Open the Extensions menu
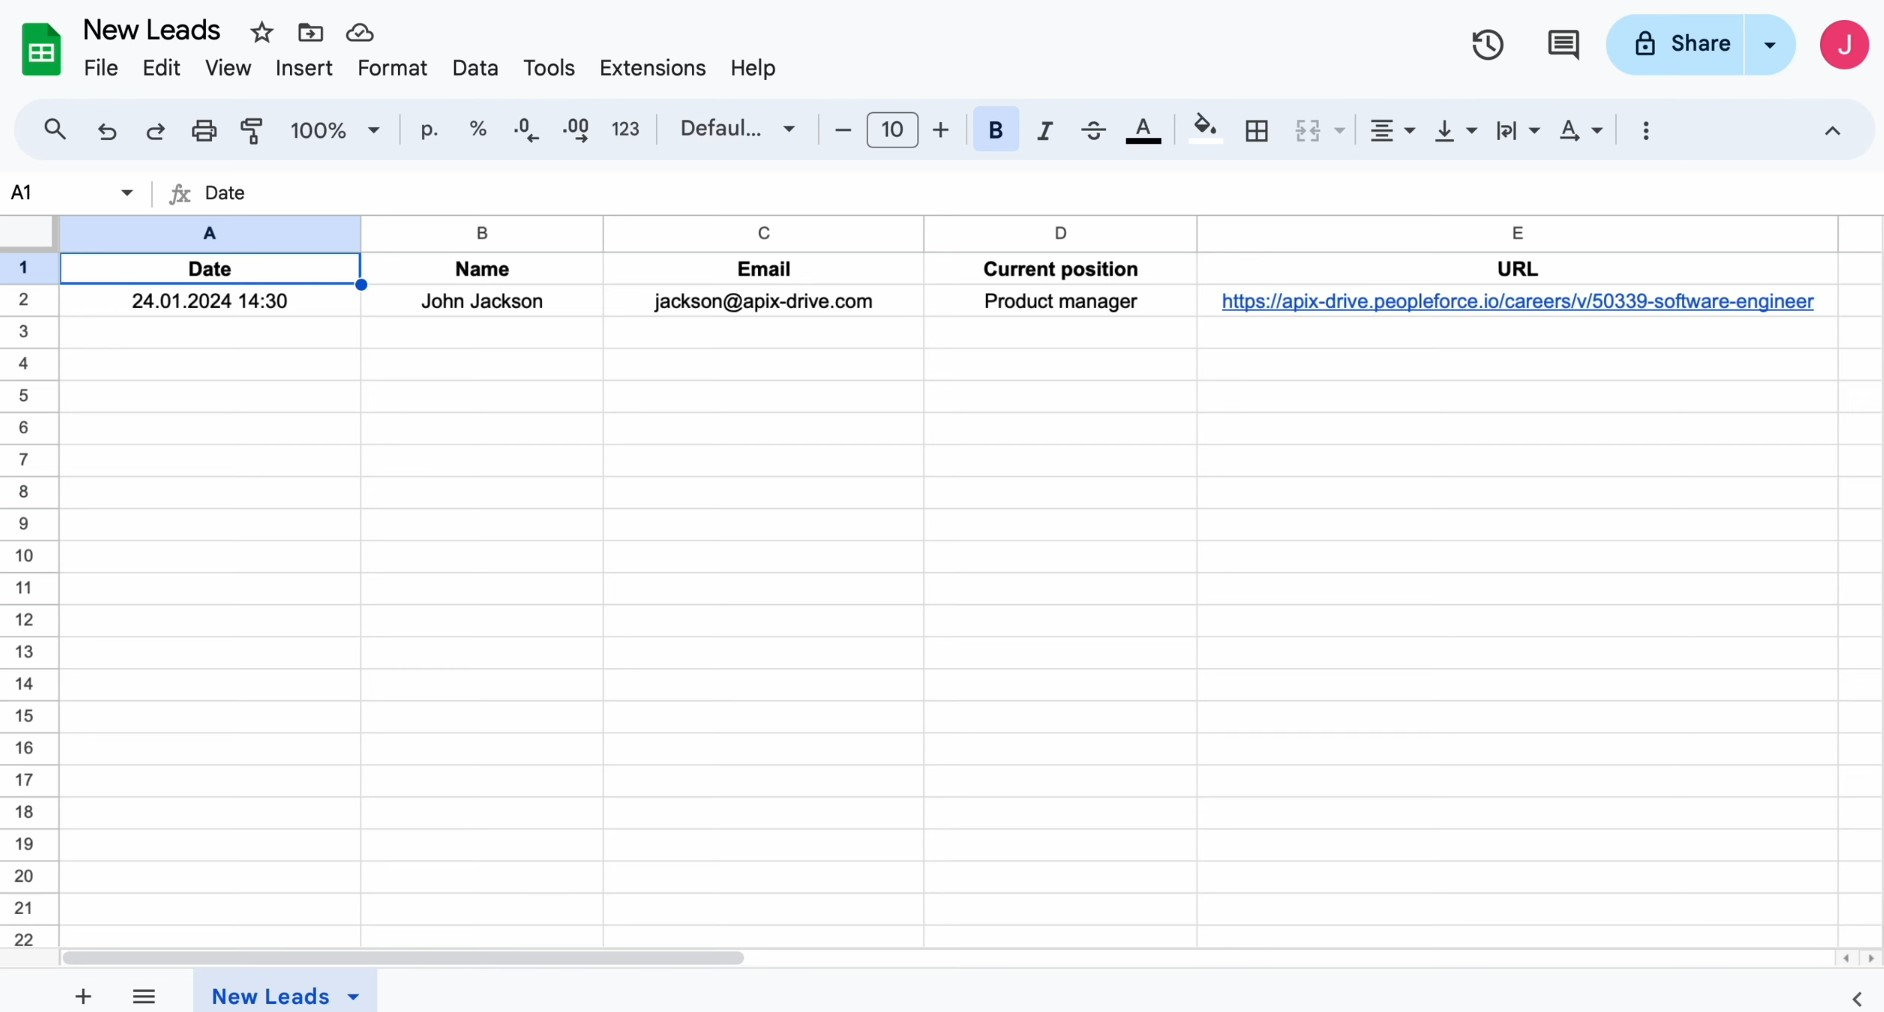1884x1012 pixels. click(652, 67)
